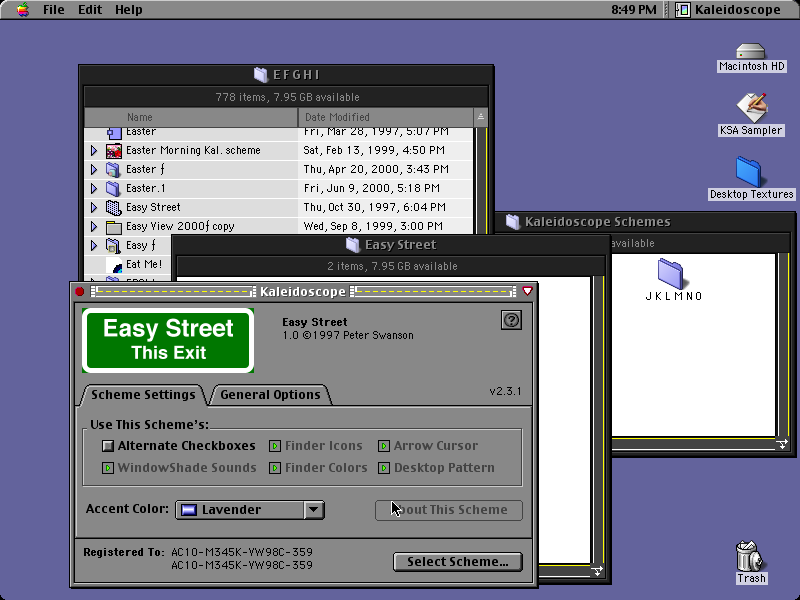
Task: Click the Trash icon on desktop
Action: point(749,556)
